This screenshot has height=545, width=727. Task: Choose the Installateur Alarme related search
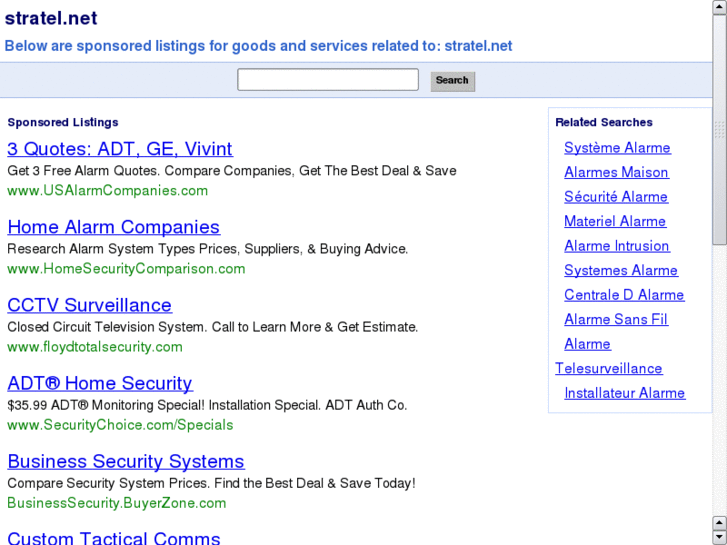click(625, 393)
